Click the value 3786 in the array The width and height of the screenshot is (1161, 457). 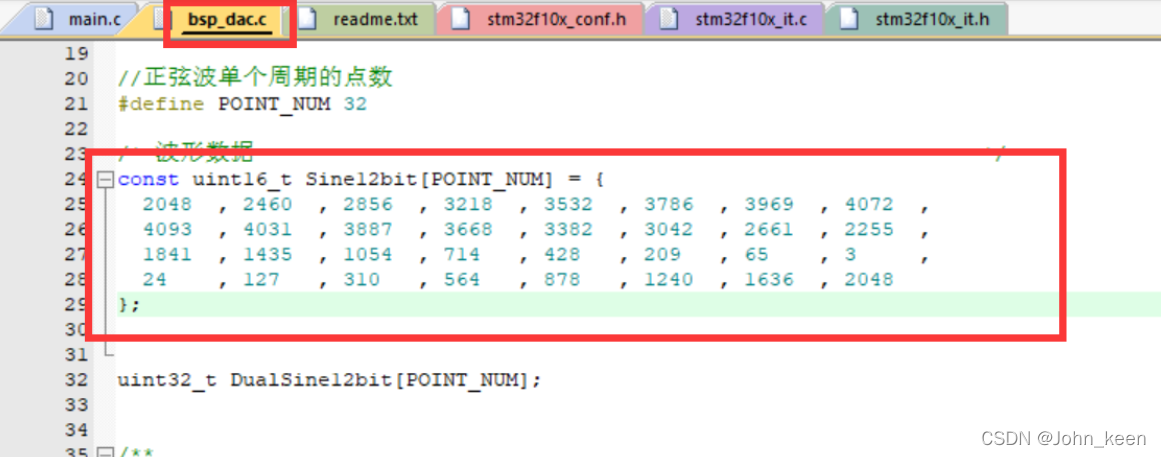point(669,204)
